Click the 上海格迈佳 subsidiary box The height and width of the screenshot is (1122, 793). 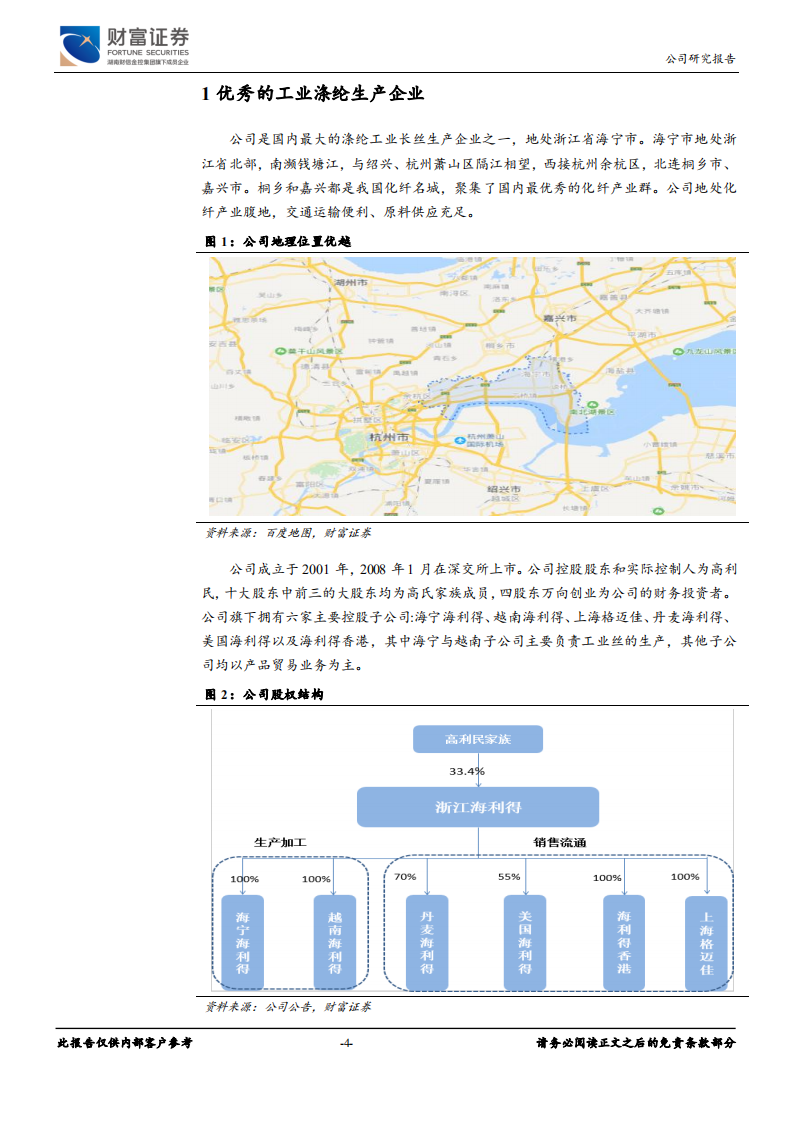(706, 945)
